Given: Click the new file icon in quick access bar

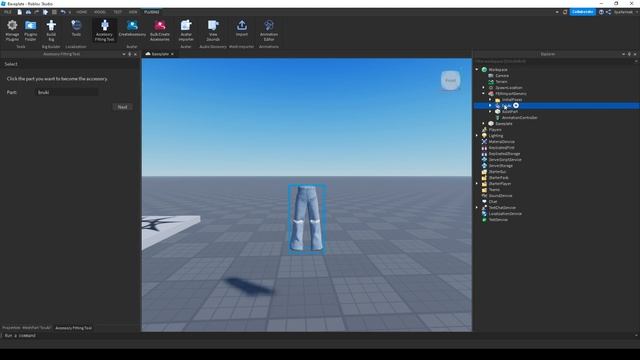Looking at the screenshot, I should coord(20,12).
